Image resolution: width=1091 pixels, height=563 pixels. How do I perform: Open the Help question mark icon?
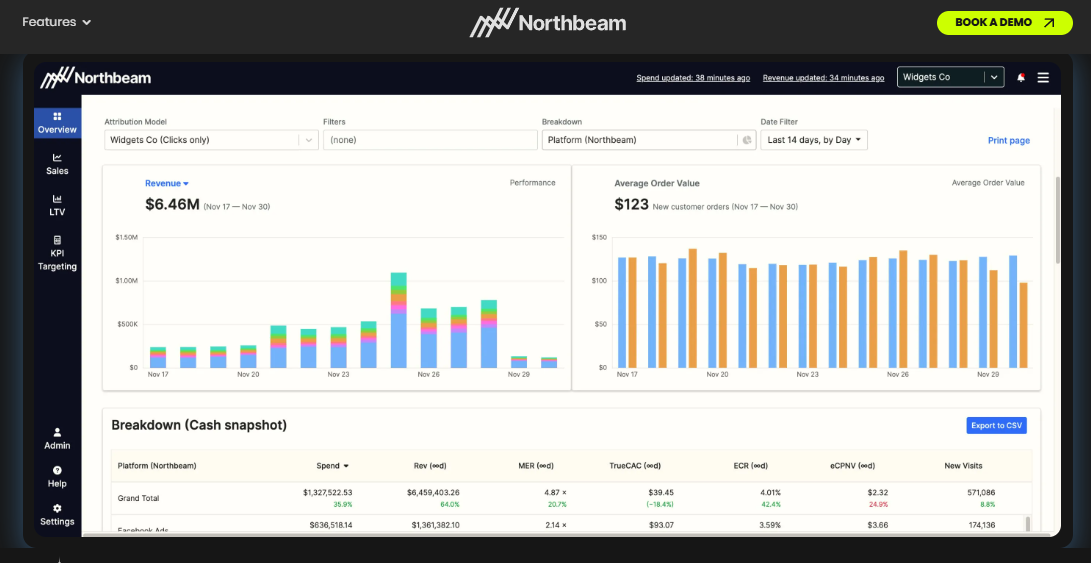point(57,470)
